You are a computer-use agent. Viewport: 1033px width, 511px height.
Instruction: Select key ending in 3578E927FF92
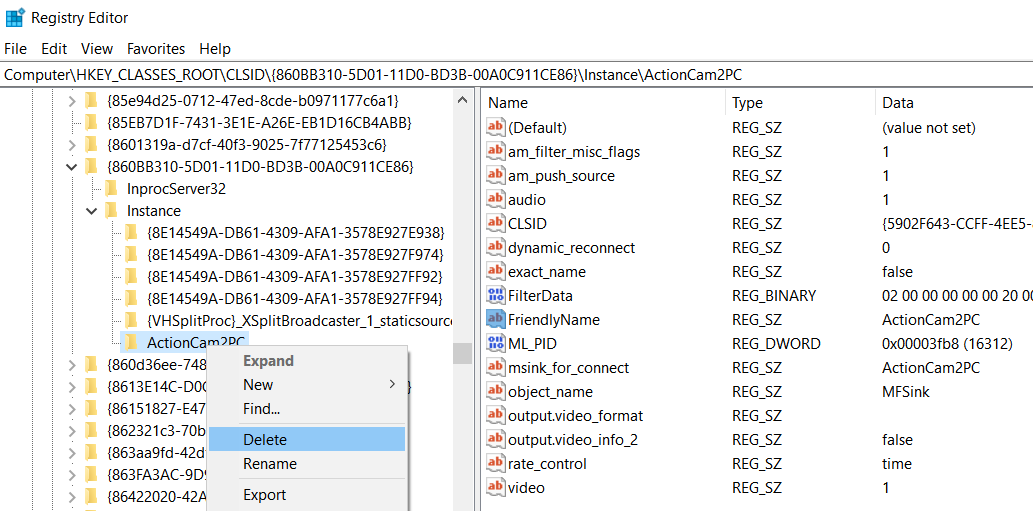[x=295, y=275]
